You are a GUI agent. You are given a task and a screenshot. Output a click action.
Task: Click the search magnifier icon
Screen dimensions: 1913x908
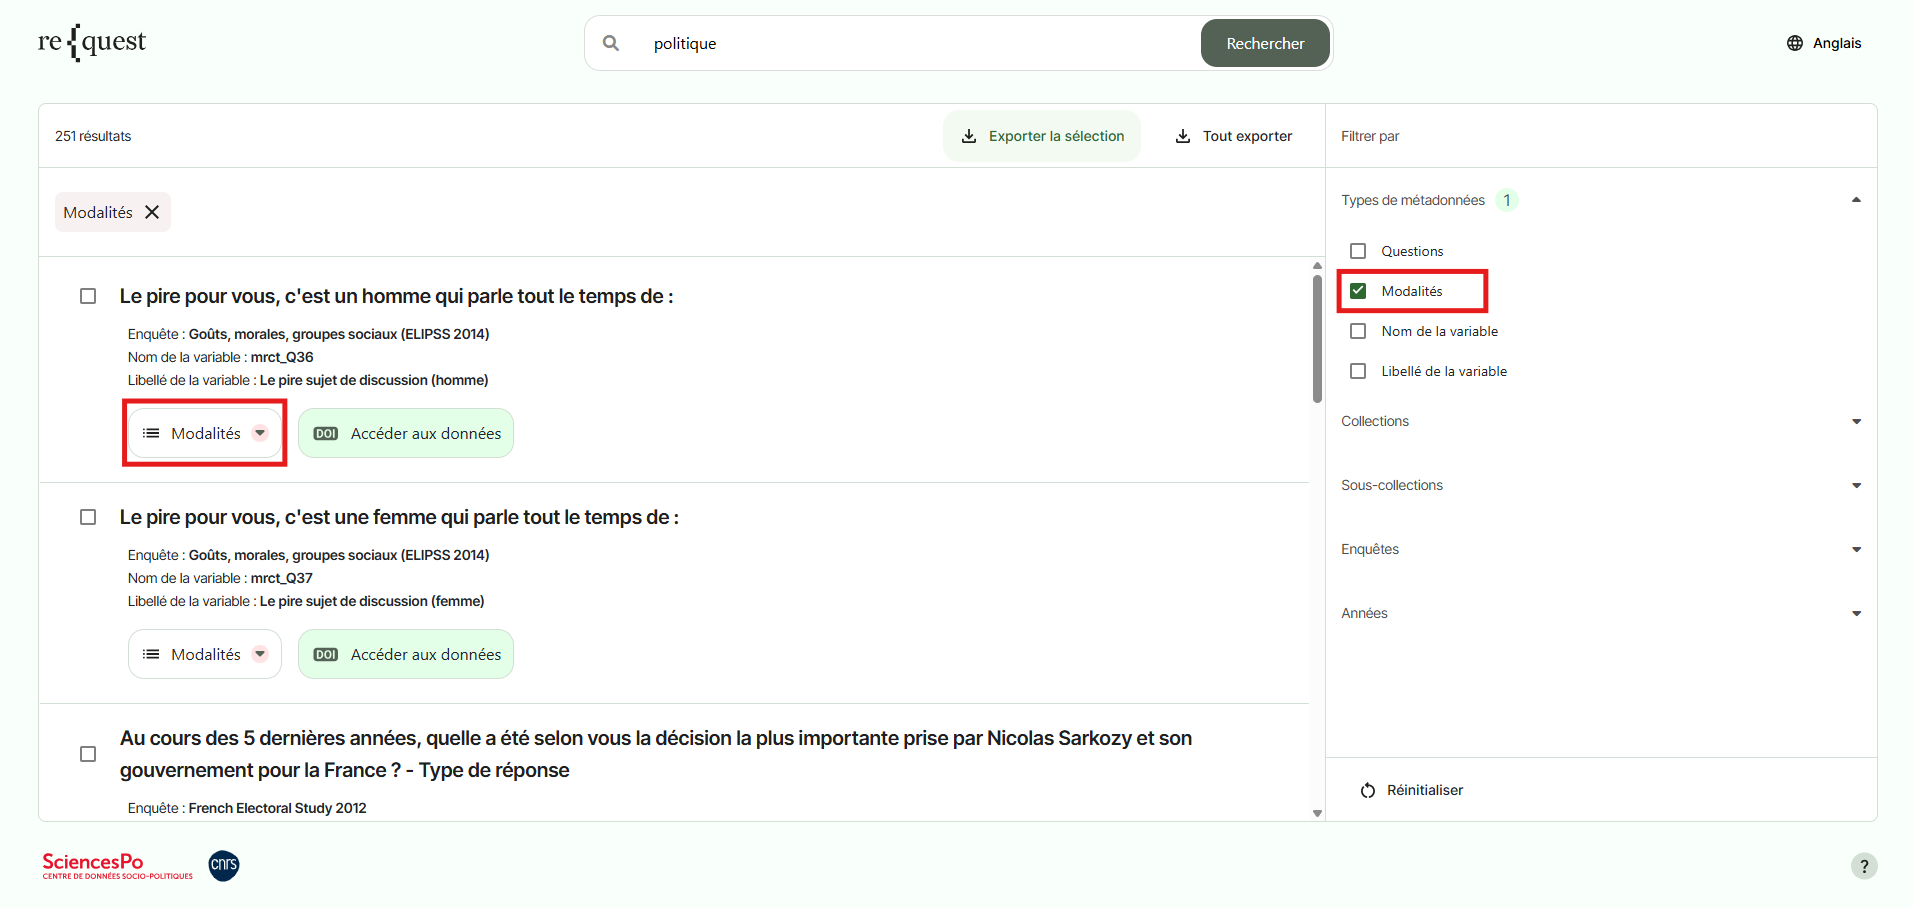click(x=611, y=43)
